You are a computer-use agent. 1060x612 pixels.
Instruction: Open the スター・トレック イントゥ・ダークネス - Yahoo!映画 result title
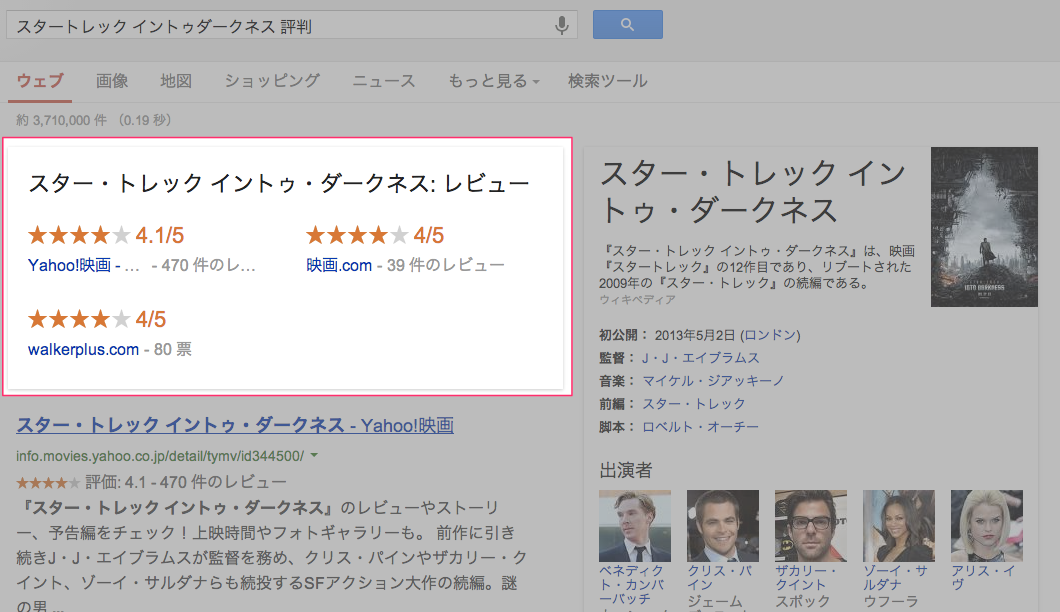pos(235,425)
